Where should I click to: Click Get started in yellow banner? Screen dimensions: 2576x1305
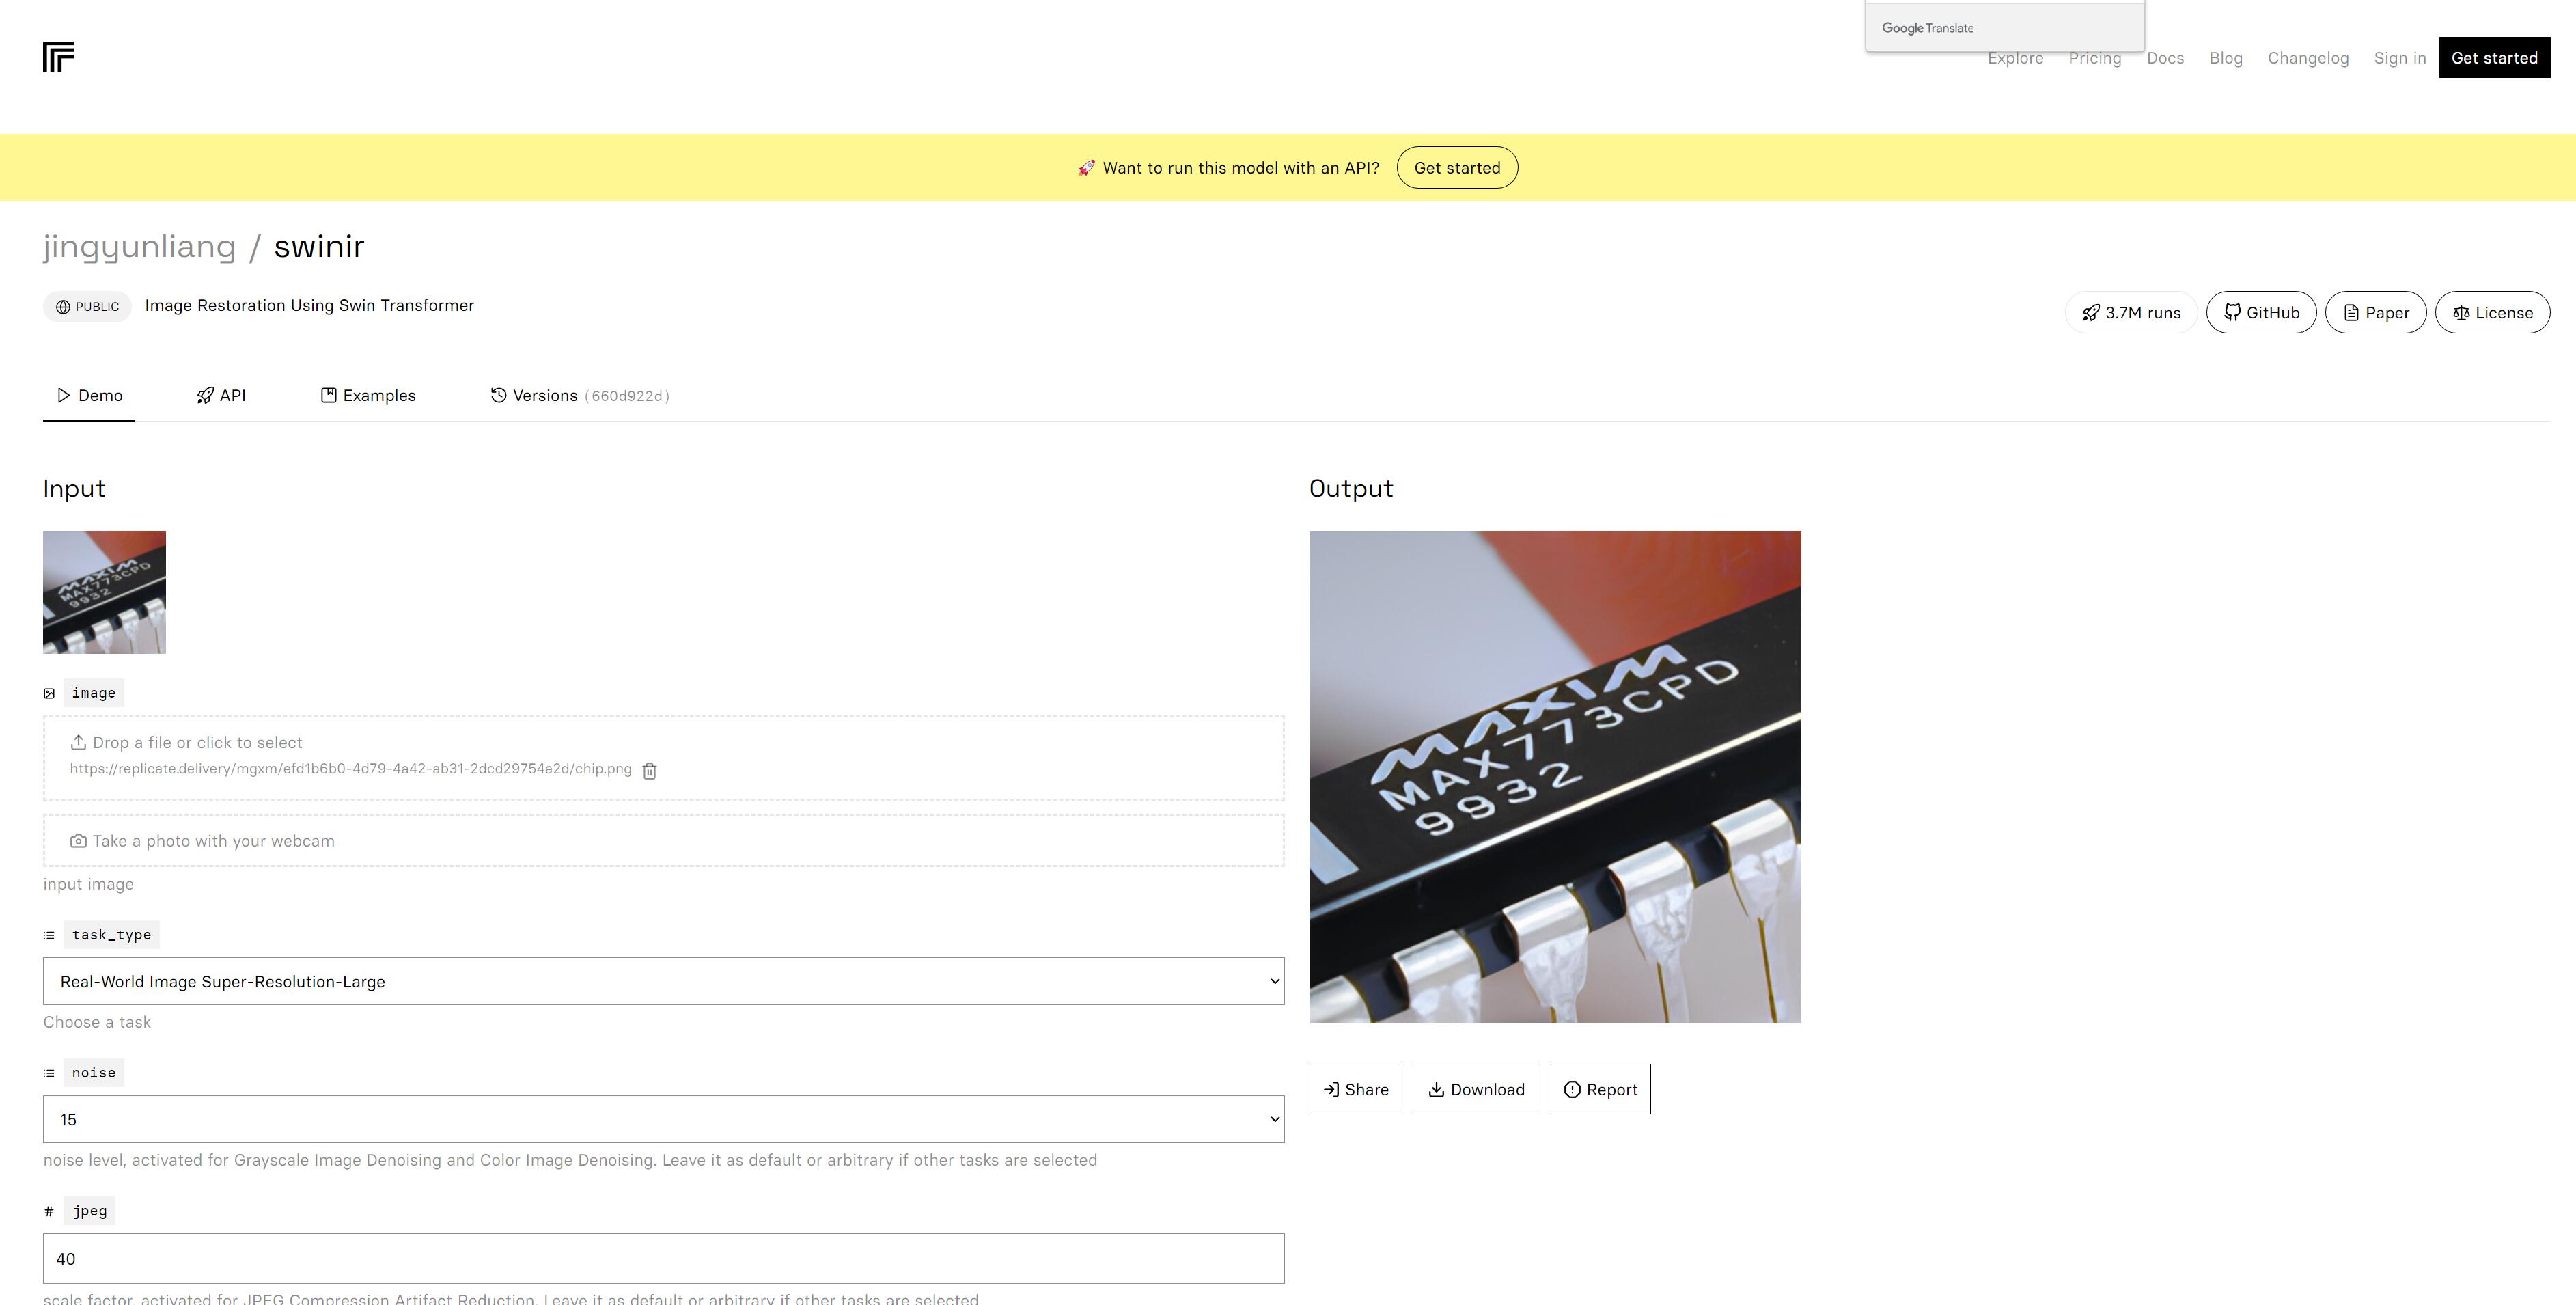coord(1457,168)
